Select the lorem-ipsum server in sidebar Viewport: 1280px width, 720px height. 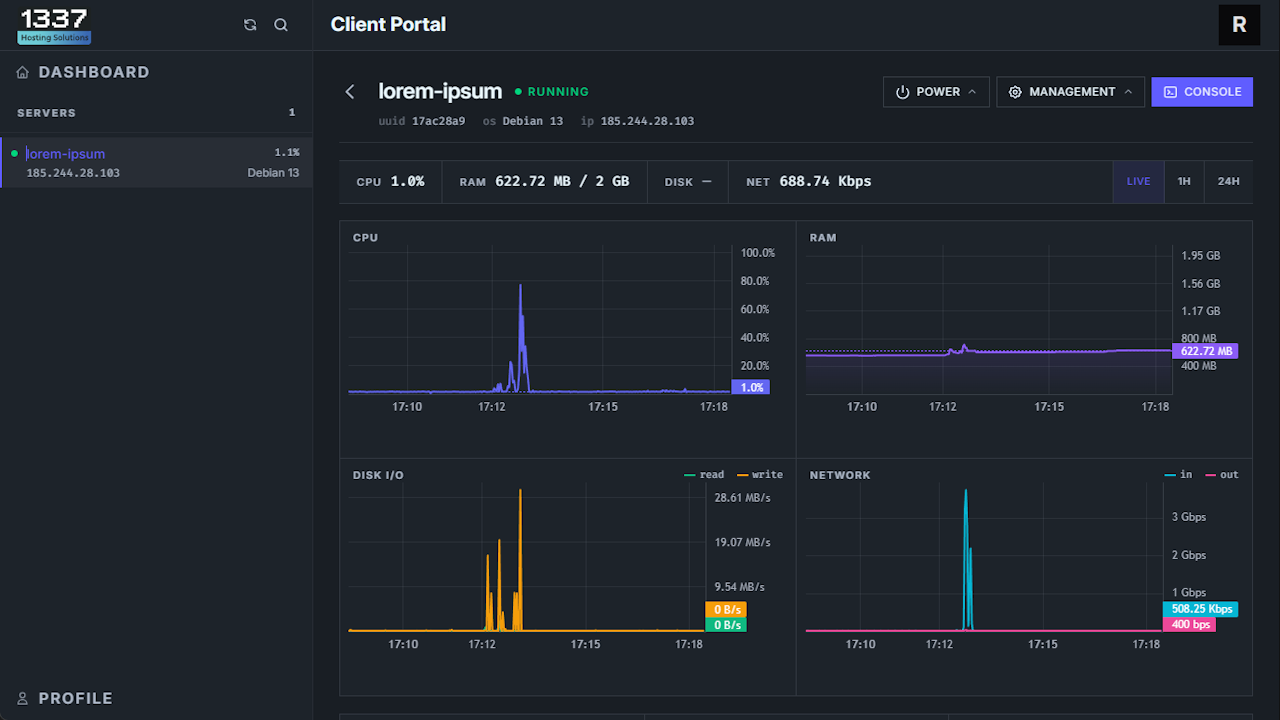[156, 162]
